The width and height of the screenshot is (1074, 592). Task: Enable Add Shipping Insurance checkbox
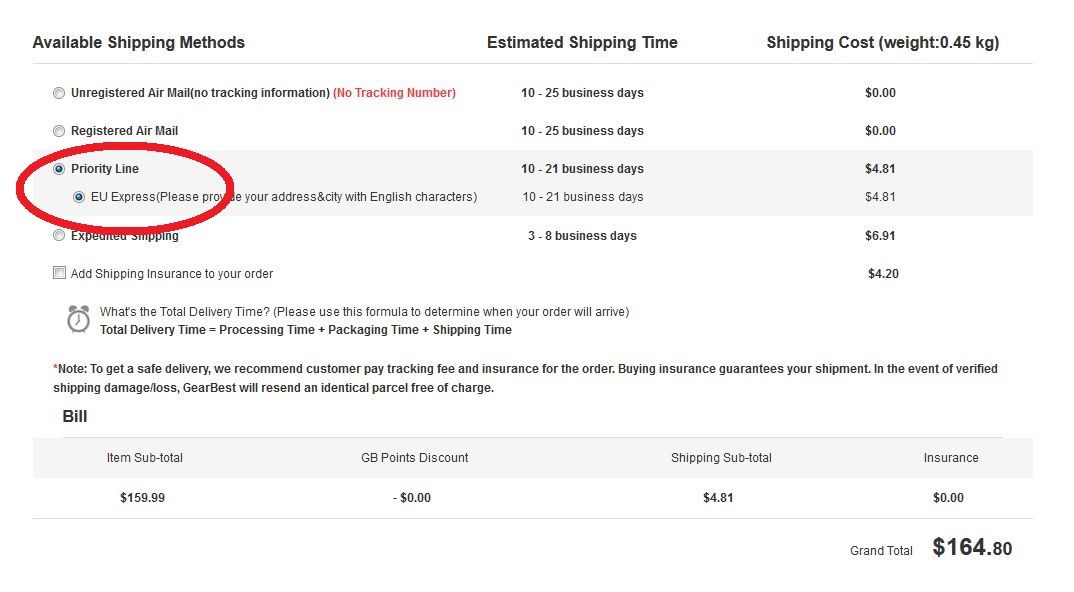click(x=60, y=273)
